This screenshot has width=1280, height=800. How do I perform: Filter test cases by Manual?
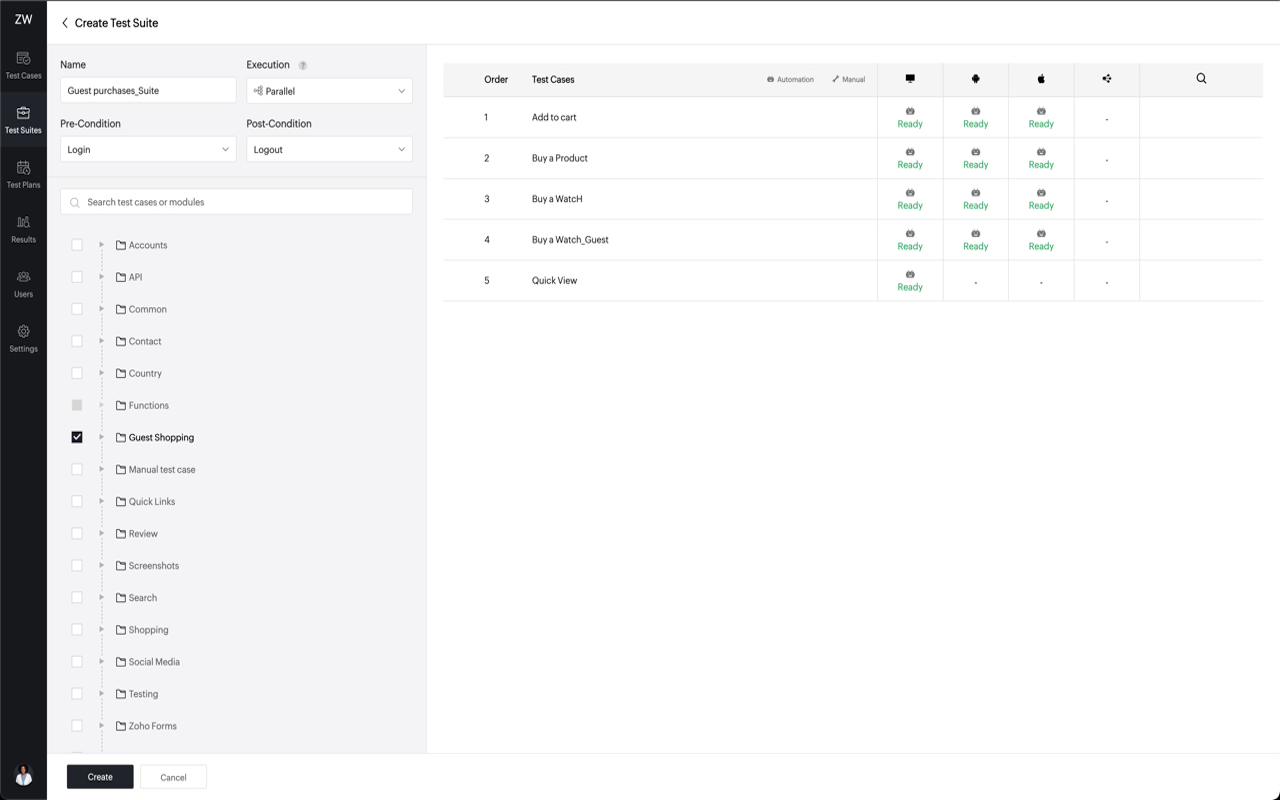pyautogui.click(x=848, y=79)
